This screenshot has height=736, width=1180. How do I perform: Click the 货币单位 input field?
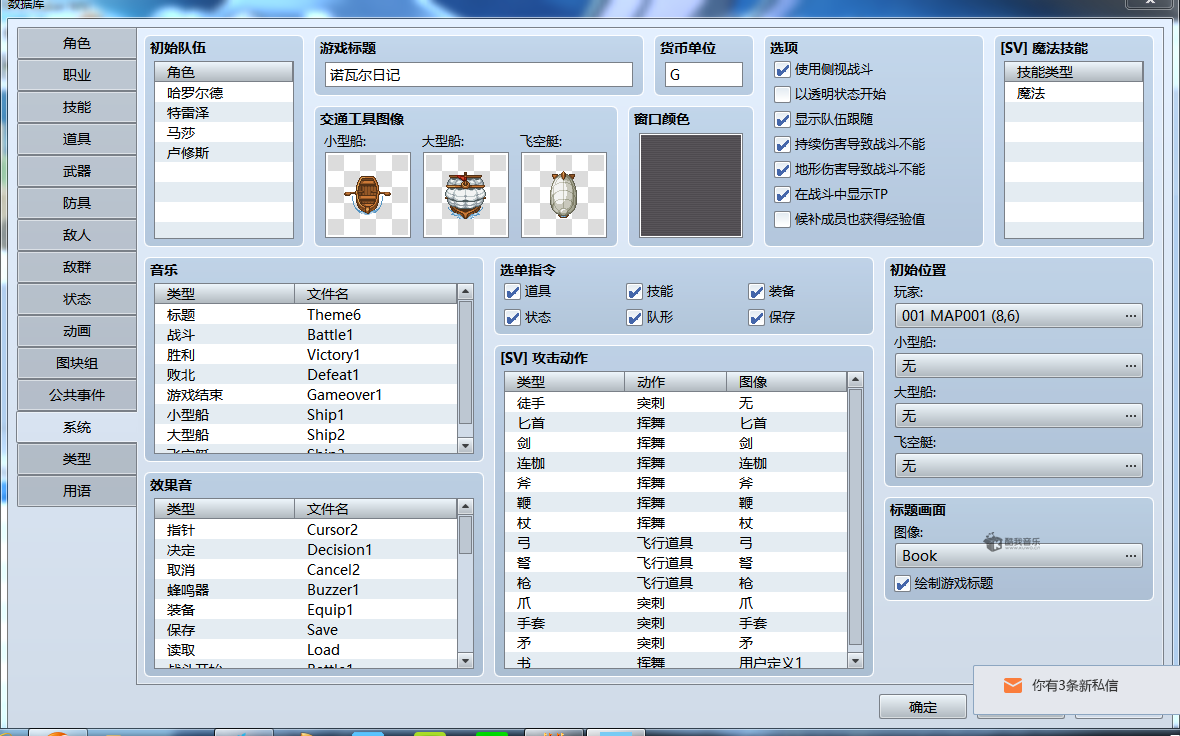pyautogui.click(x=704, y=75)
